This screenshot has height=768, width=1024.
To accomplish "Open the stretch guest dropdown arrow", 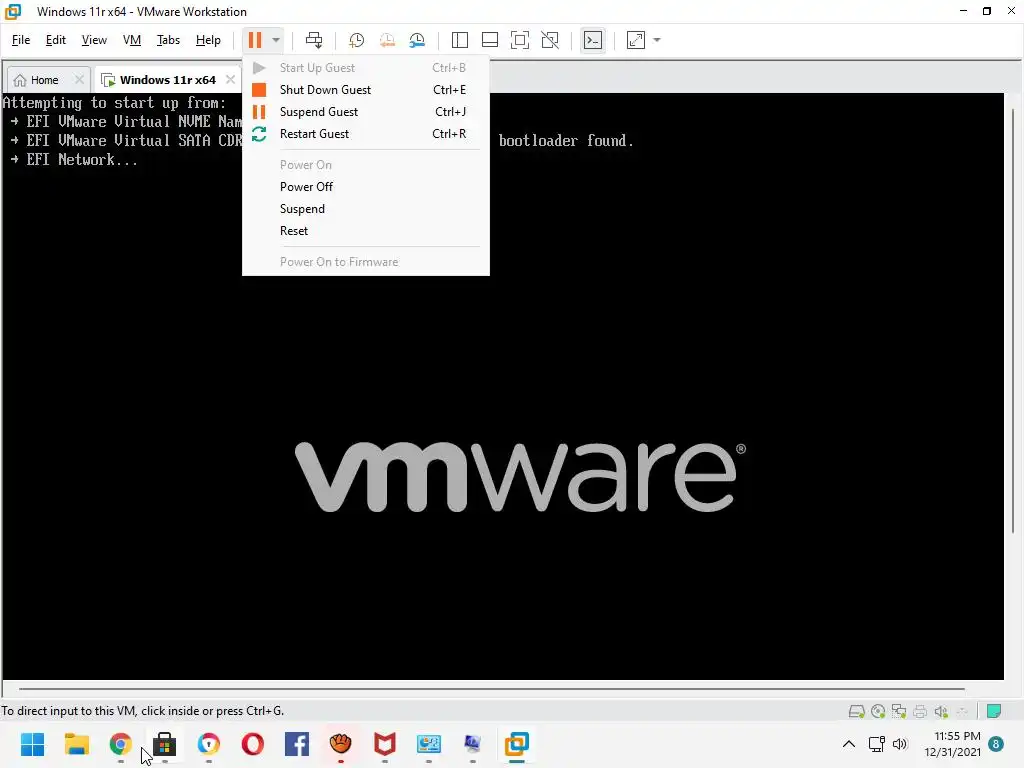I will pos(657,40).
